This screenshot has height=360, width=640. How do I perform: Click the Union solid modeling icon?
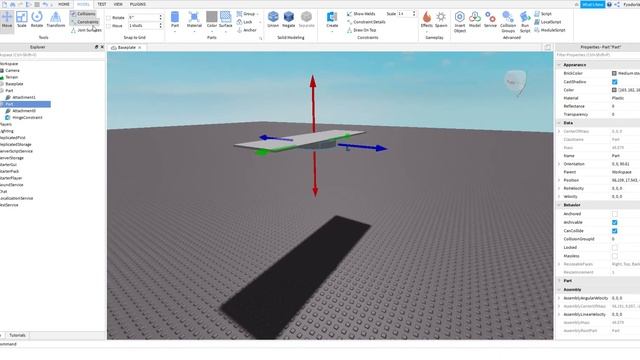(x=273, y=19)
